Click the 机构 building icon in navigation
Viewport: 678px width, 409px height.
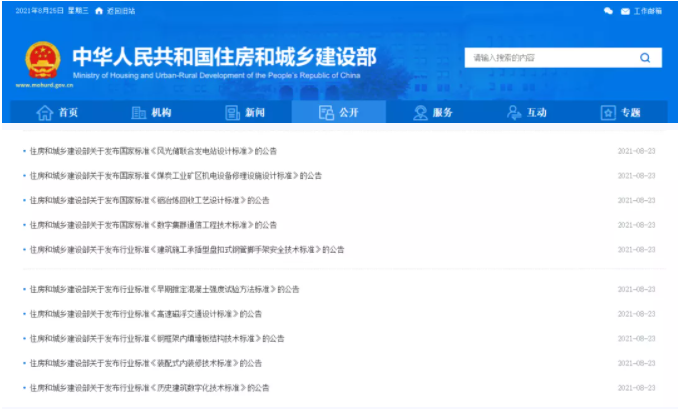coord(138,113)
